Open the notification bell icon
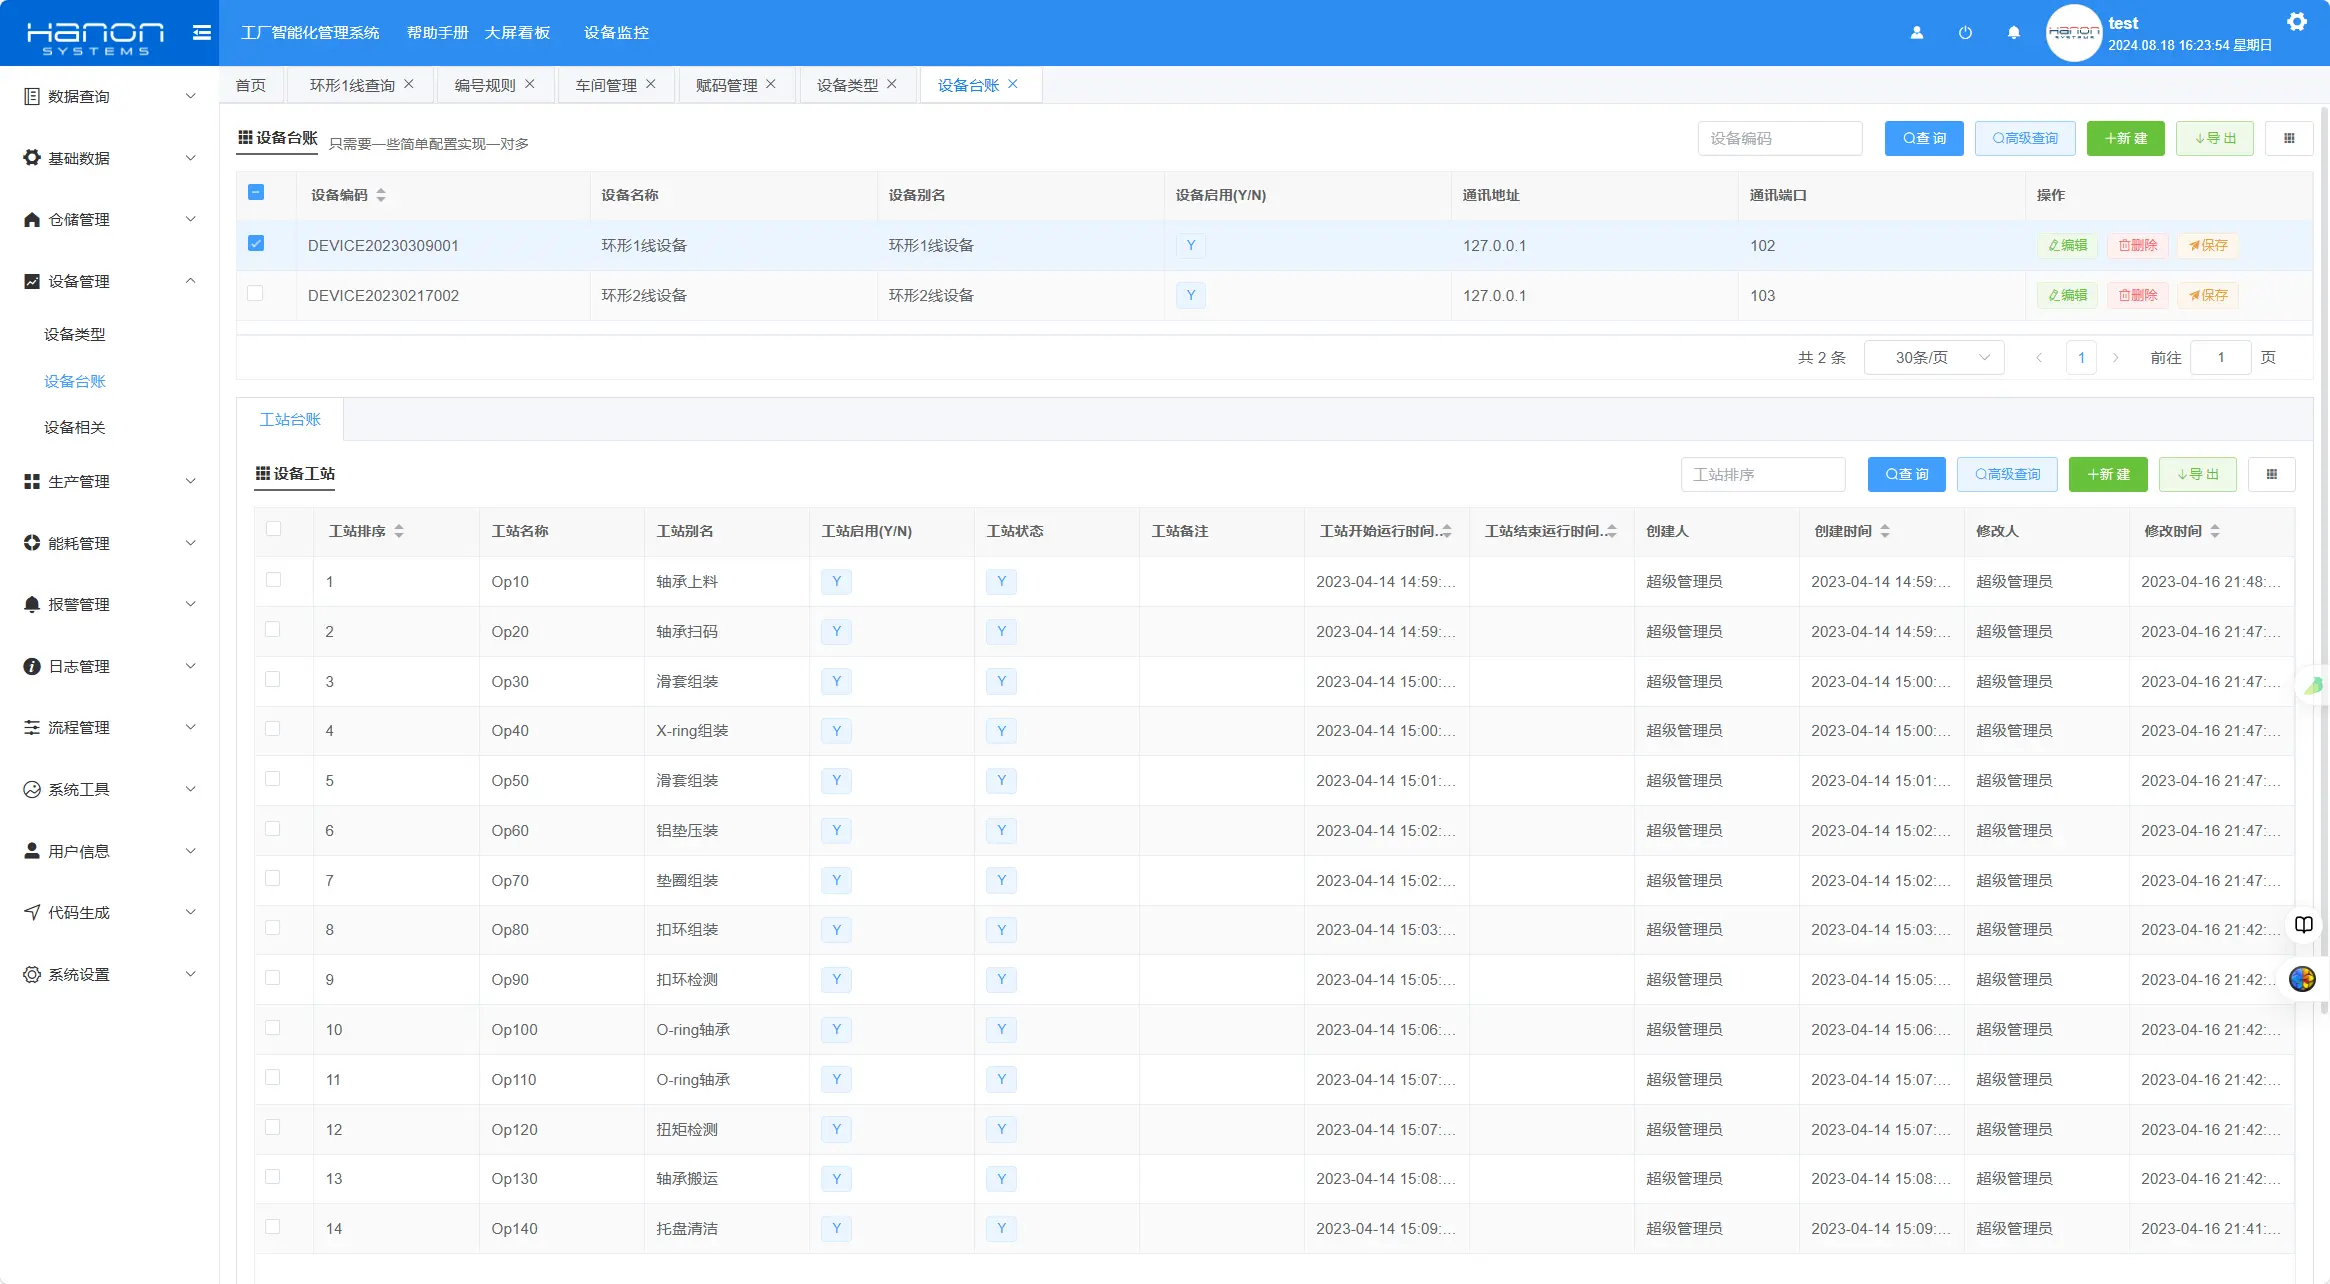This screenshot has width=2330, height=1284. (2013, 33)
